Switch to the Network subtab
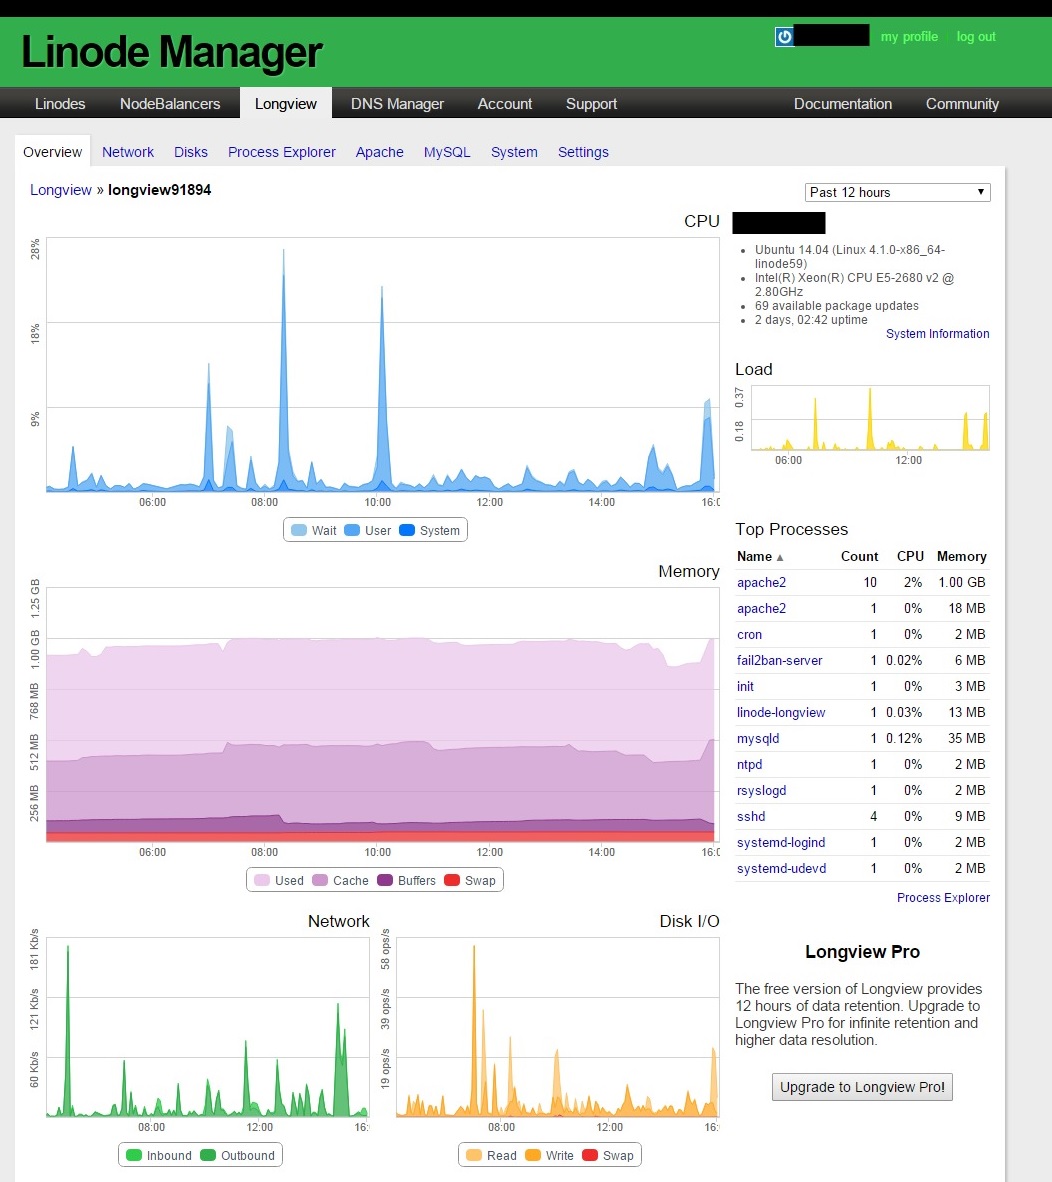1052x1182 pixels. pos(128,152)
